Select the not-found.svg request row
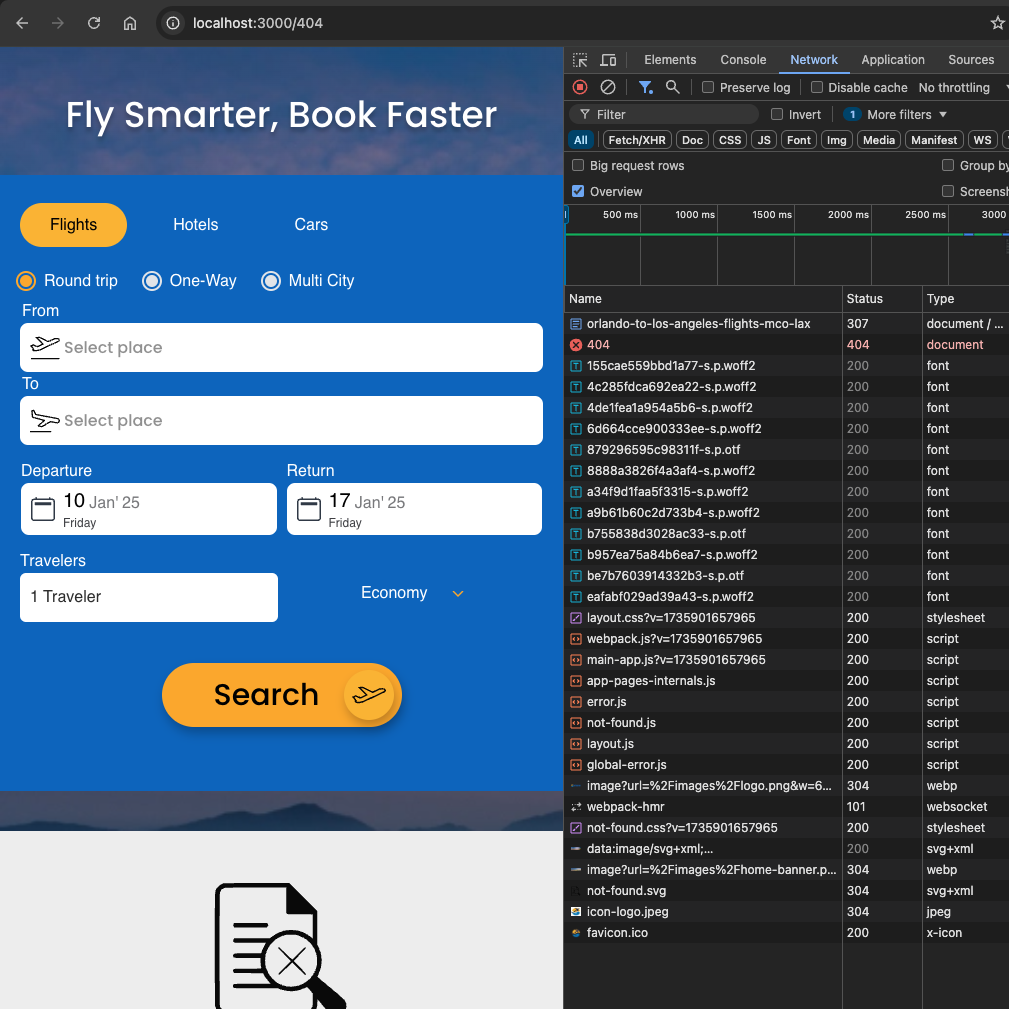 [786, 891]
